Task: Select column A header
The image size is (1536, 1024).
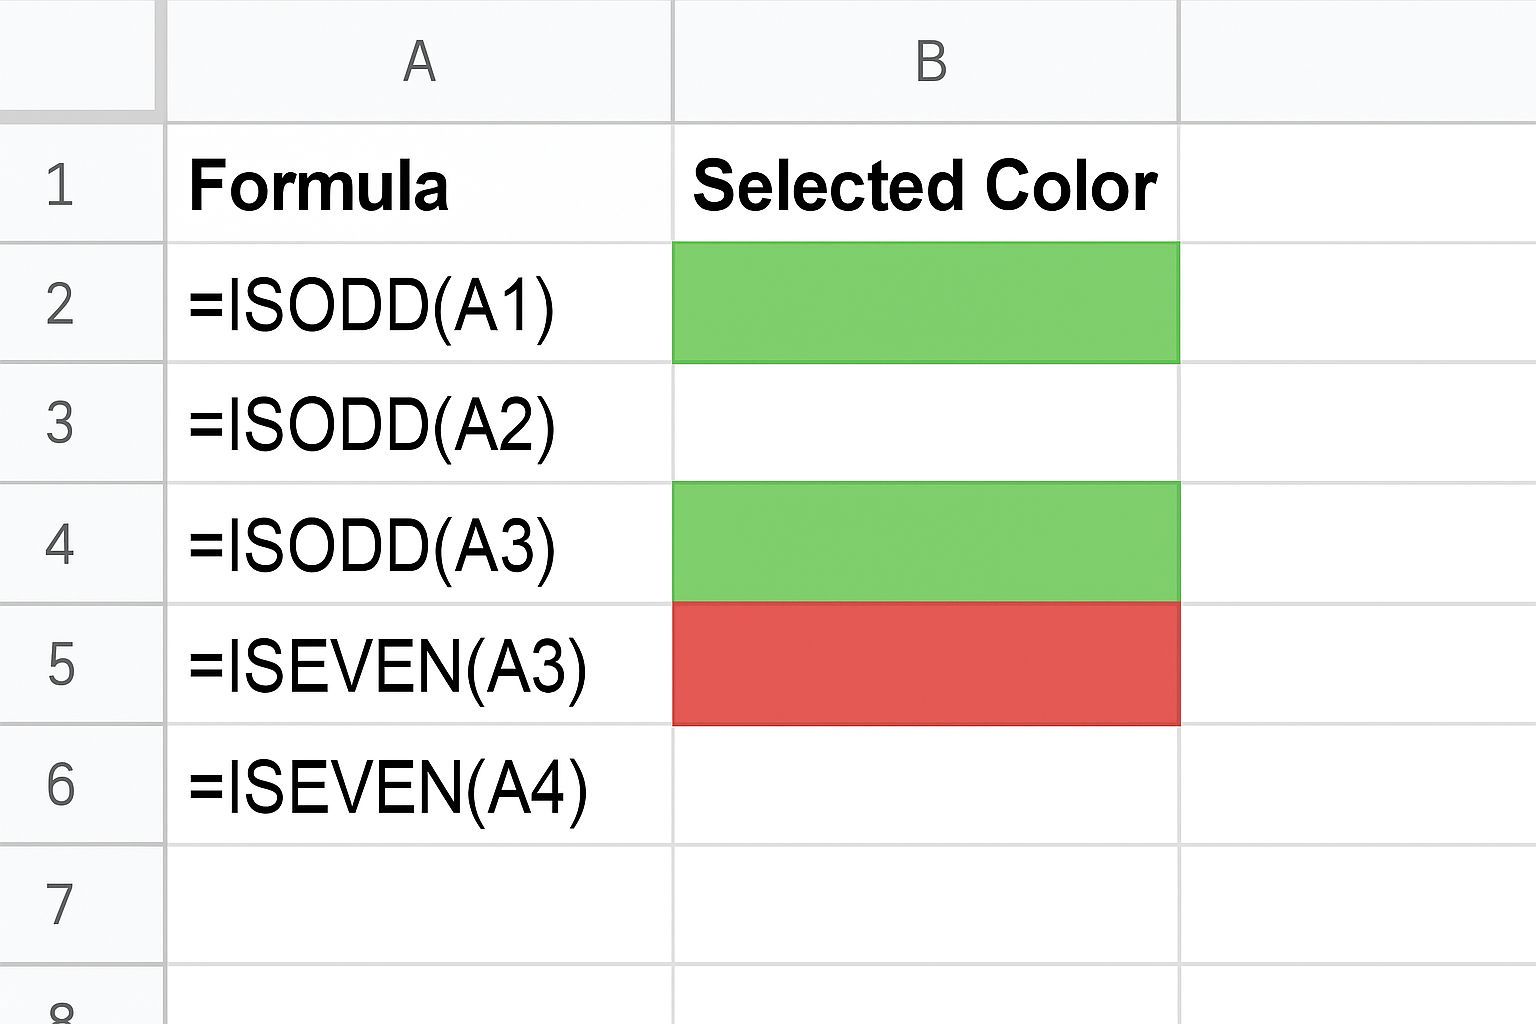Action: click(x=419, y=62)
